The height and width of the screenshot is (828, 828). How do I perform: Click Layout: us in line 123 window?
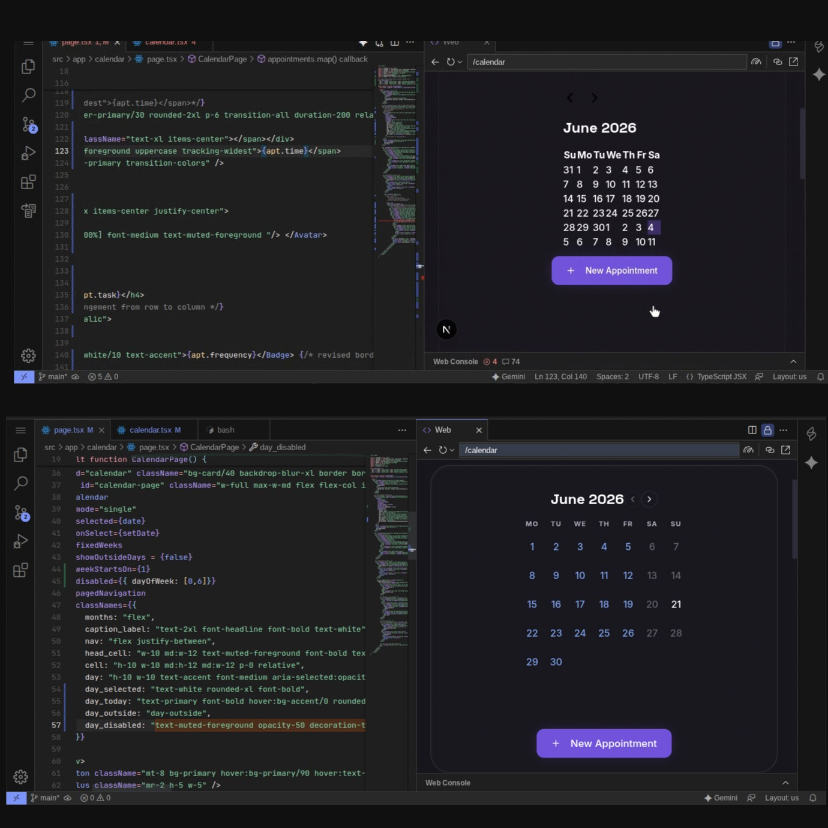[x=789, y=377]
